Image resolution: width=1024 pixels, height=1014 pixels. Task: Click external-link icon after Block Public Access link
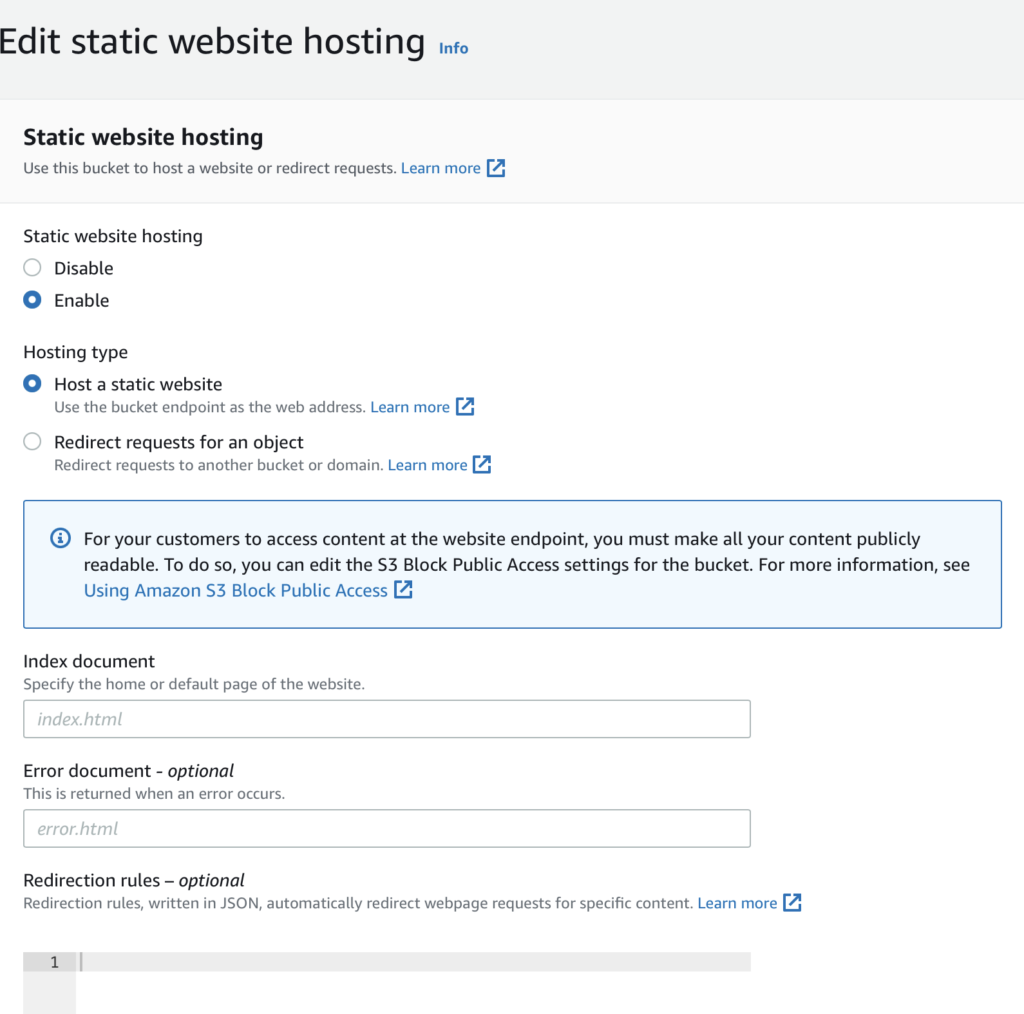coord(403,589)
